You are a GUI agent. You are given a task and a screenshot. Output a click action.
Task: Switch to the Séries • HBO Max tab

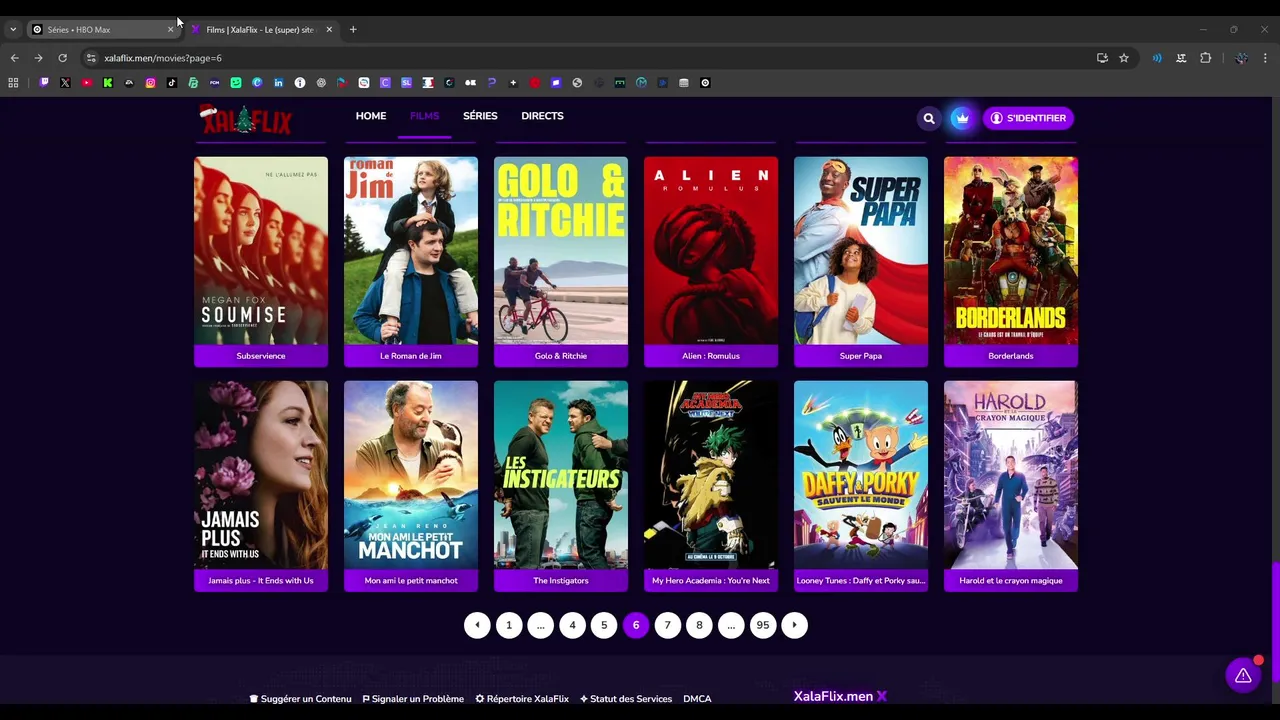[x=100, y=29]
